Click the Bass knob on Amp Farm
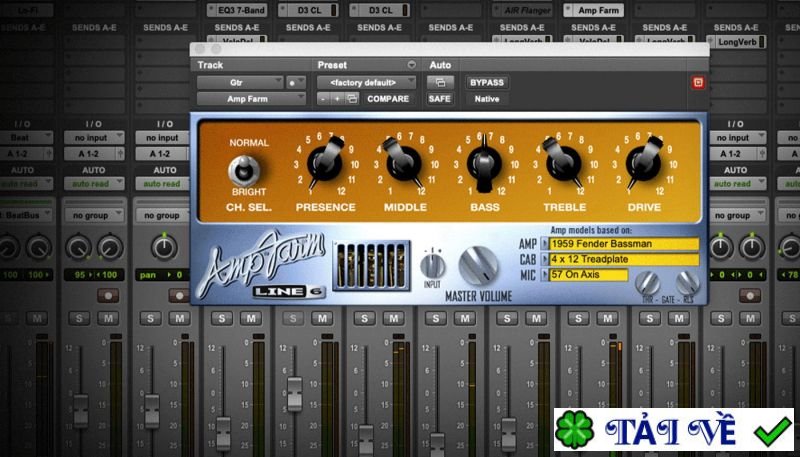The image size is (800, 457). click(484, 163)
